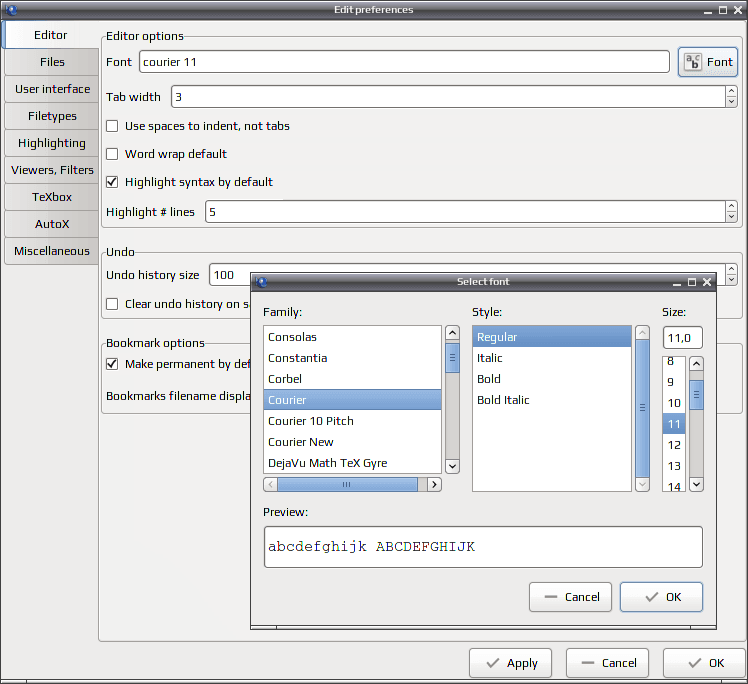748x684 pixels.
Task: Pick font size 9
Action: click(674, 382)
